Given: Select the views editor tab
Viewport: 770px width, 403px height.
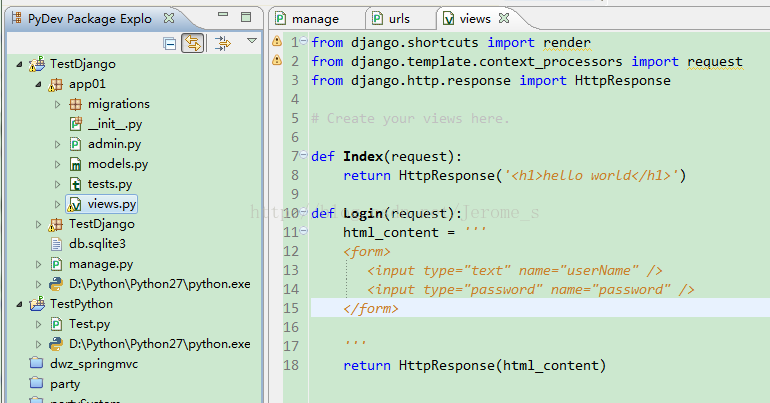Looking at the screenshot, I should coord(475,19).
